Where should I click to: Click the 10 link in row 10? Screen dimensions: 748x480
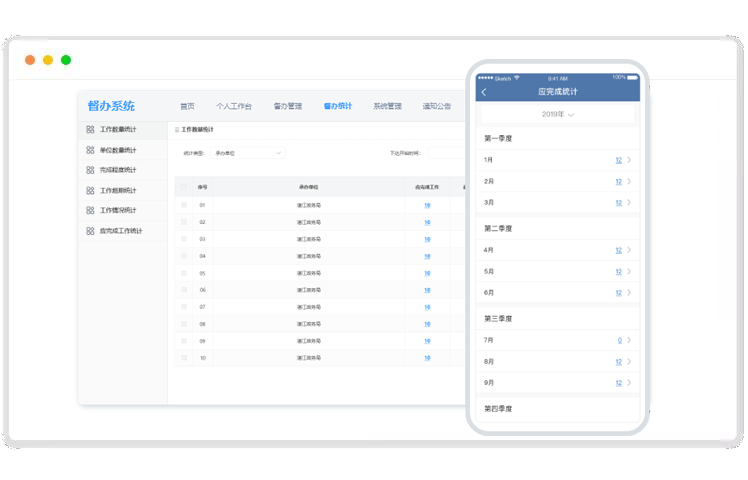coord(427,358)
